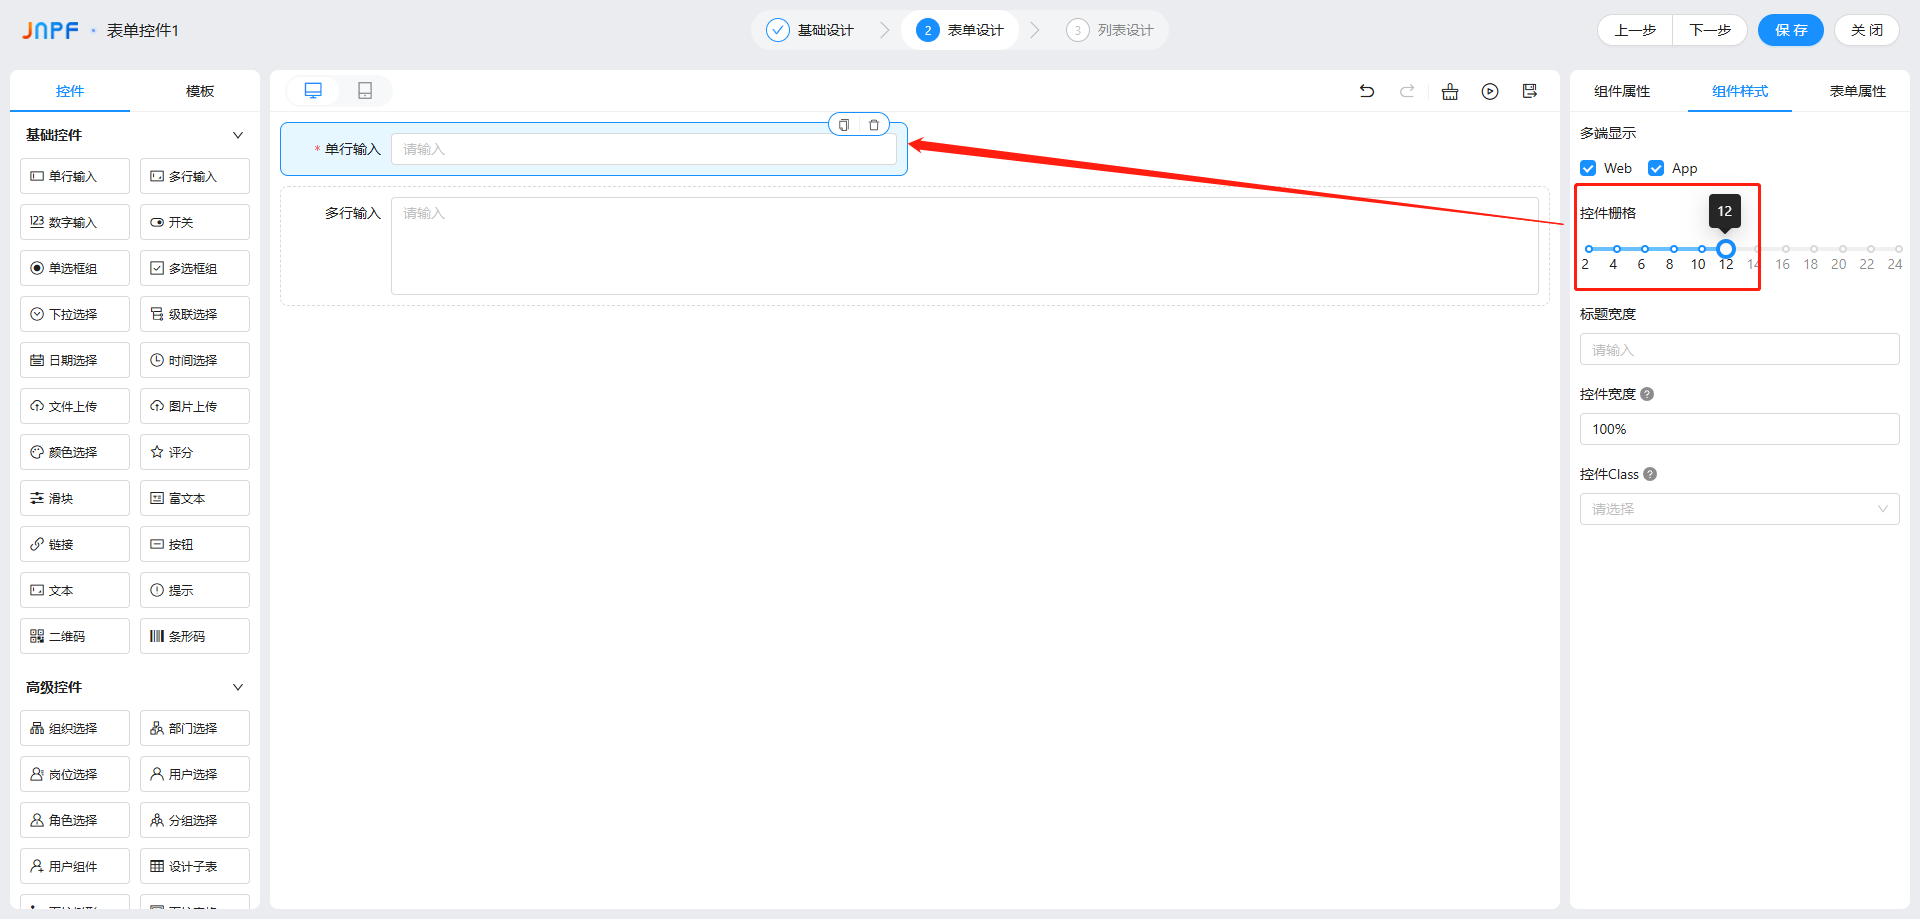The image size is (1920, 919).
Task: Delete the selected 单行输入 component
Action: click(x=874, y=125)
